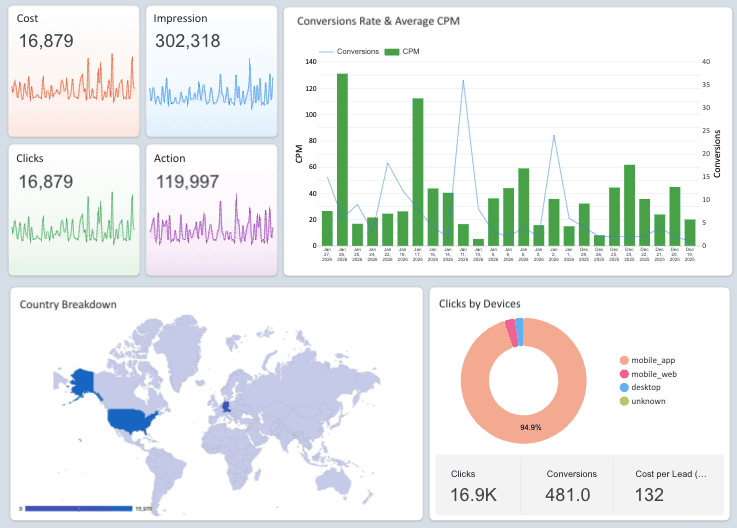The width and height of the screenshot is (737, 528).
Task: Select Alaska on the world map
Action: pyautogui.click(x=81, y=382)
